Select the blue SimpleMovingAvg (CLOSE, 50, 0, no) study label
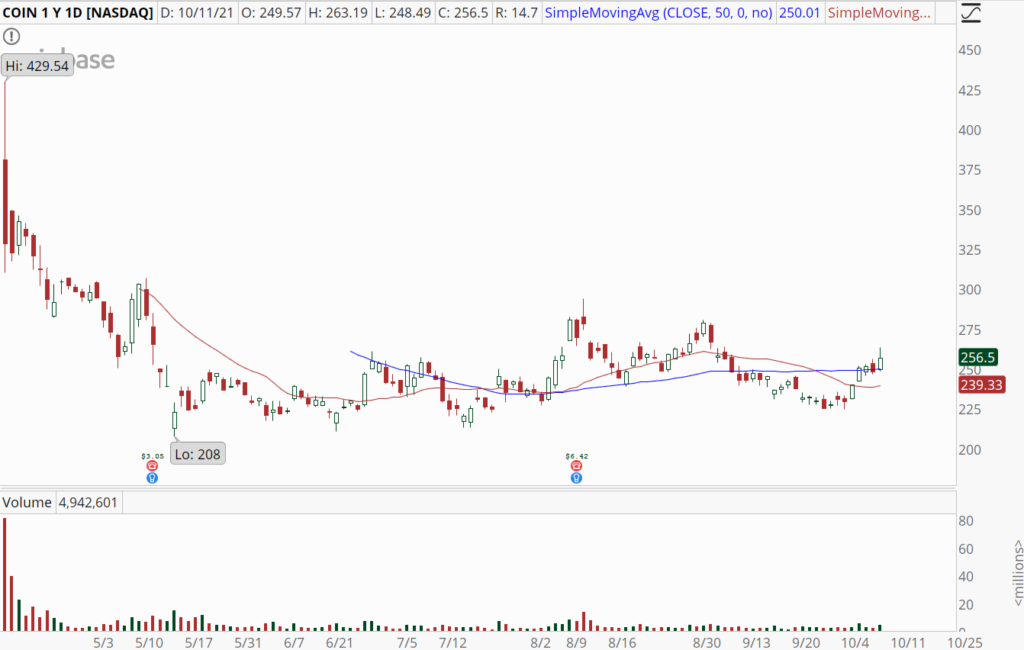The image size is (1024, 650). click(658, 13)
